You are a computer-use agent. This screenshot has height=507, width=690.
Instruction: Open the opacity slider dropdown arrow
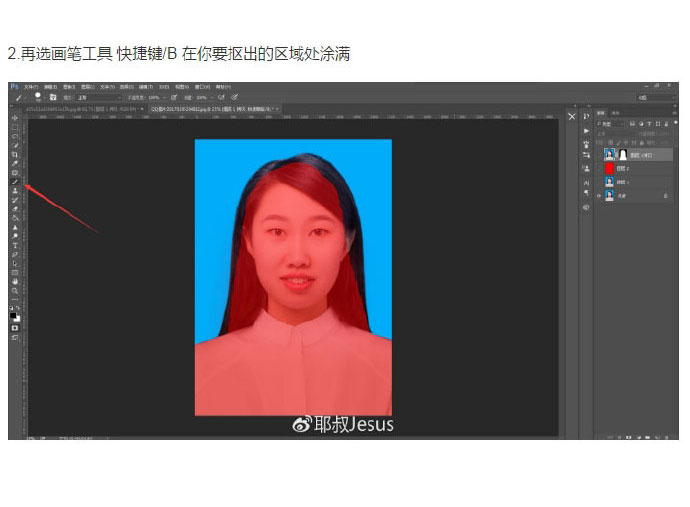164,97
